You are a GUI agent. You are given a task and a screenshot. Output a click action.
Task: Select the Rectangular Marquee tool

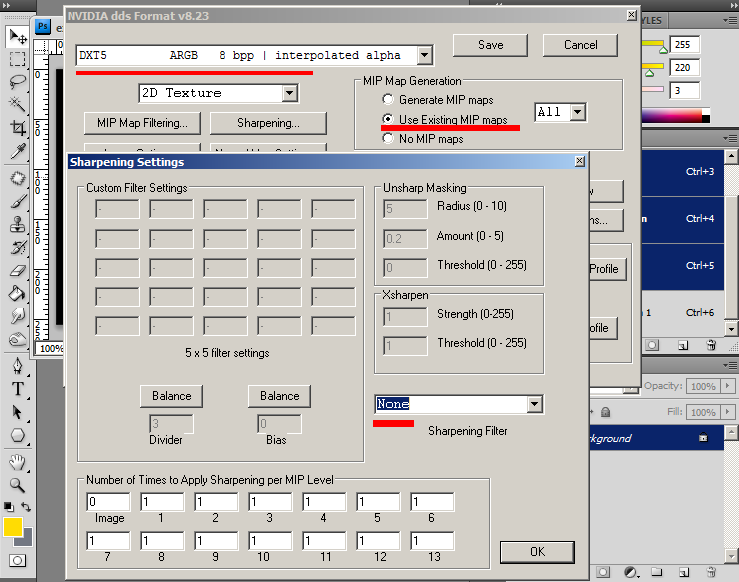click(18, 59)
